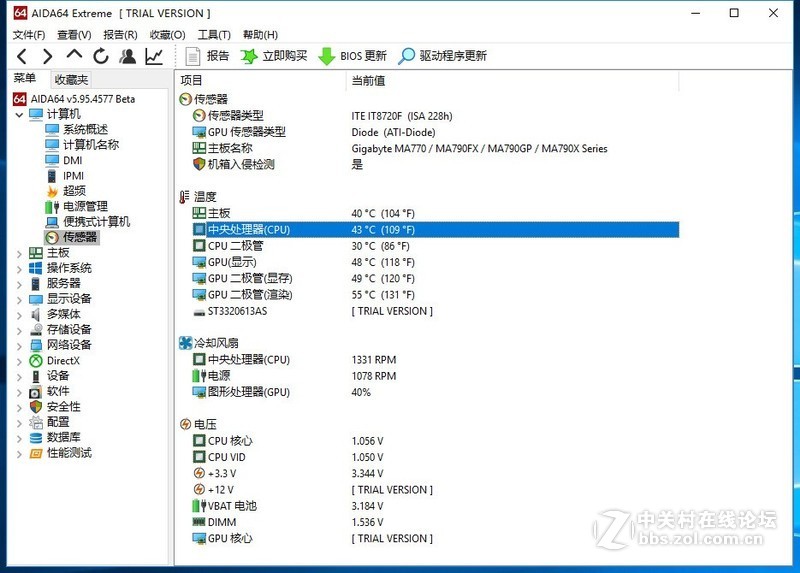Click the 立即购买 toolbar button label
Screen dimensions: 800x573
point(285,56)
